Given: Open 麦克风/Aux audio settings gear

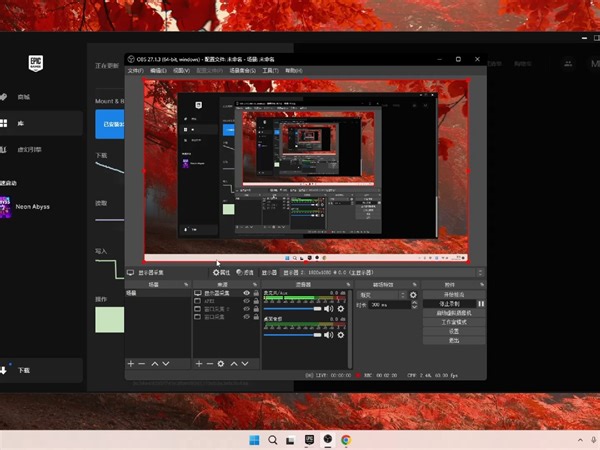Looking at the screenshot, I should coord(341,309).
